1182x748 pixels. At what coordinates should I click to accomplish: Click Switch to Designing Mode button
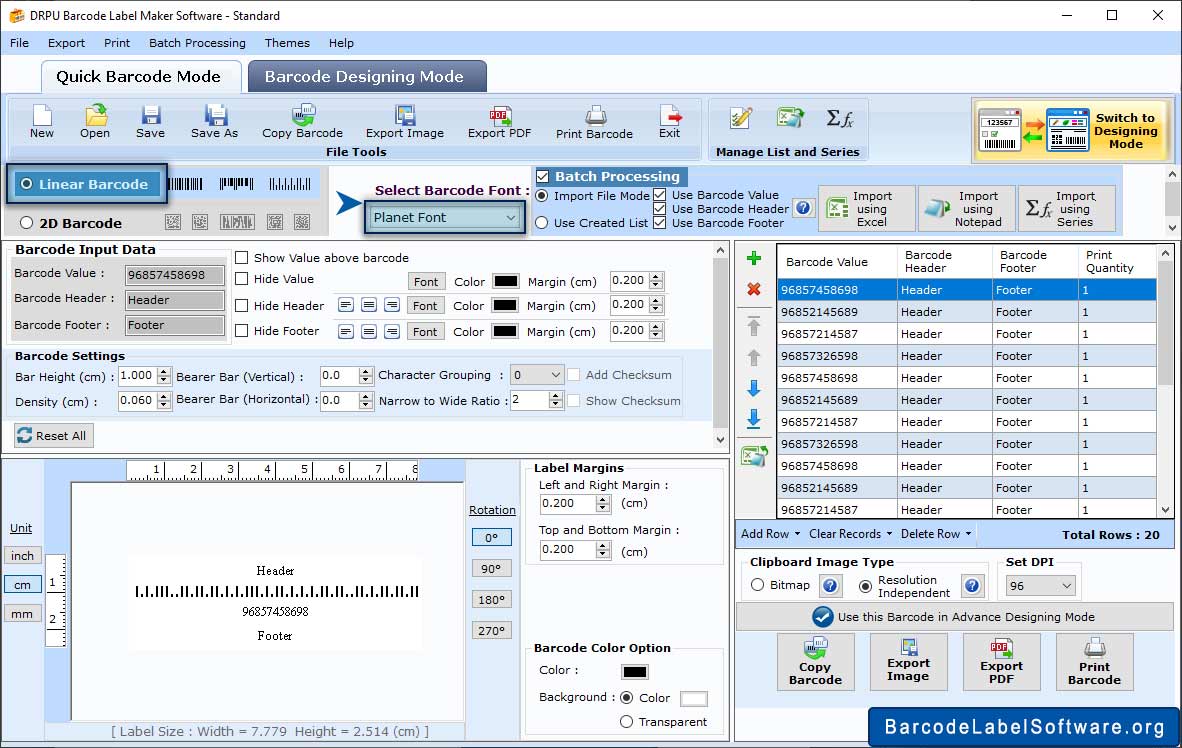click(1070, 130)
